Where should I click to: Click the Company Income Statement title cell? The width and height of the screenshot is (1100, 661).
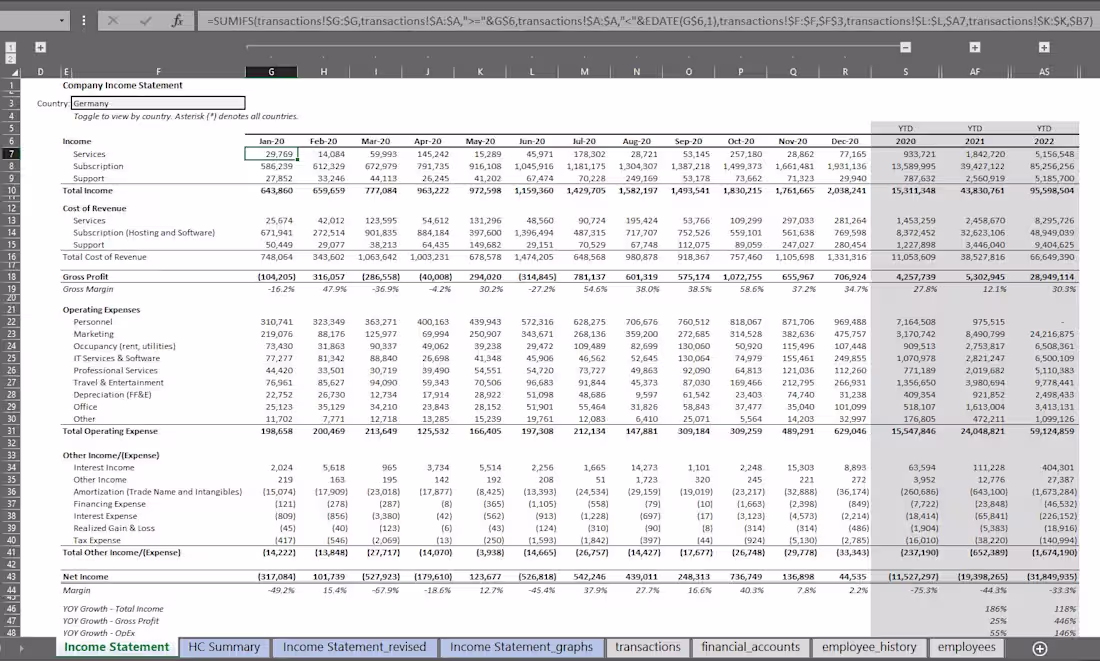click(x=122, y=86)
